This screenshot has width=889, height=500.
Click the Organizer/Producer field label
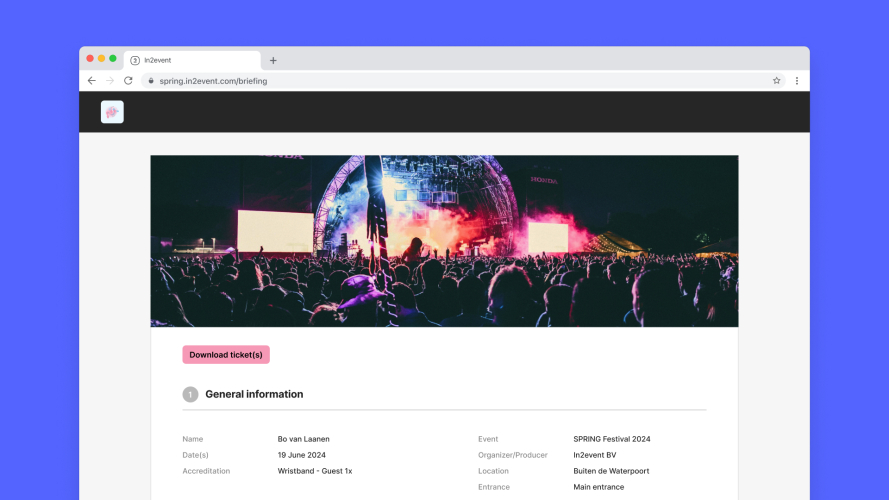coord(513,455)
